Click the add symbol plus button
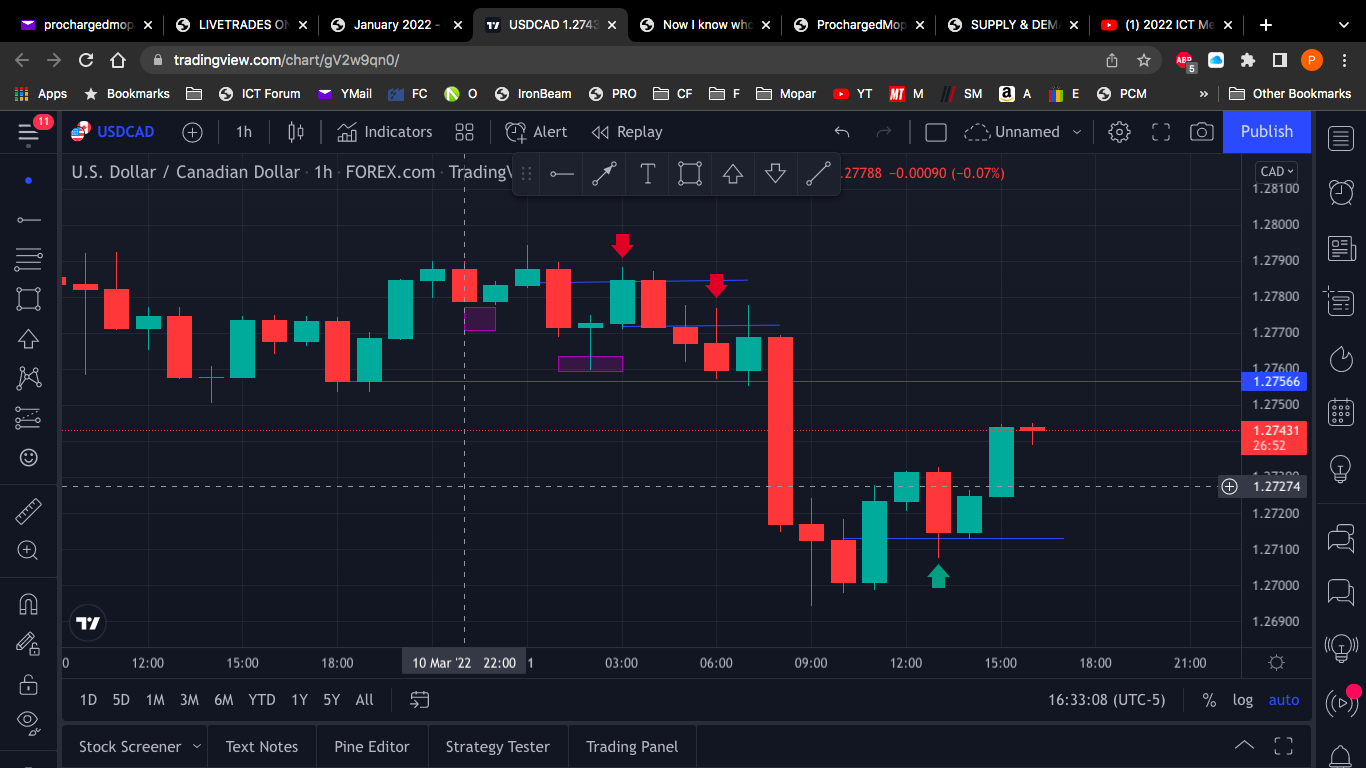Image resolution: width=1366 pixels, height=768 pixels. tap(192, 132)
